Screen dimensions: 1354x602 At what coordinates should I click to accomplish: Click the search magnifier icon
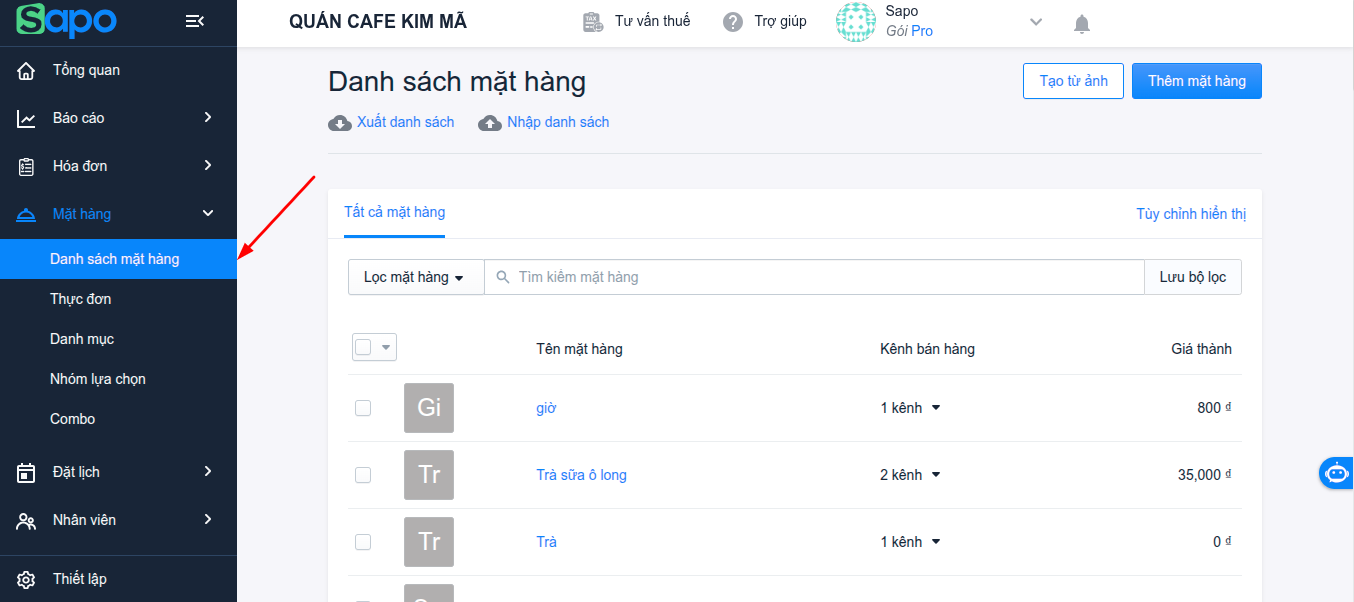click(503, 277)
